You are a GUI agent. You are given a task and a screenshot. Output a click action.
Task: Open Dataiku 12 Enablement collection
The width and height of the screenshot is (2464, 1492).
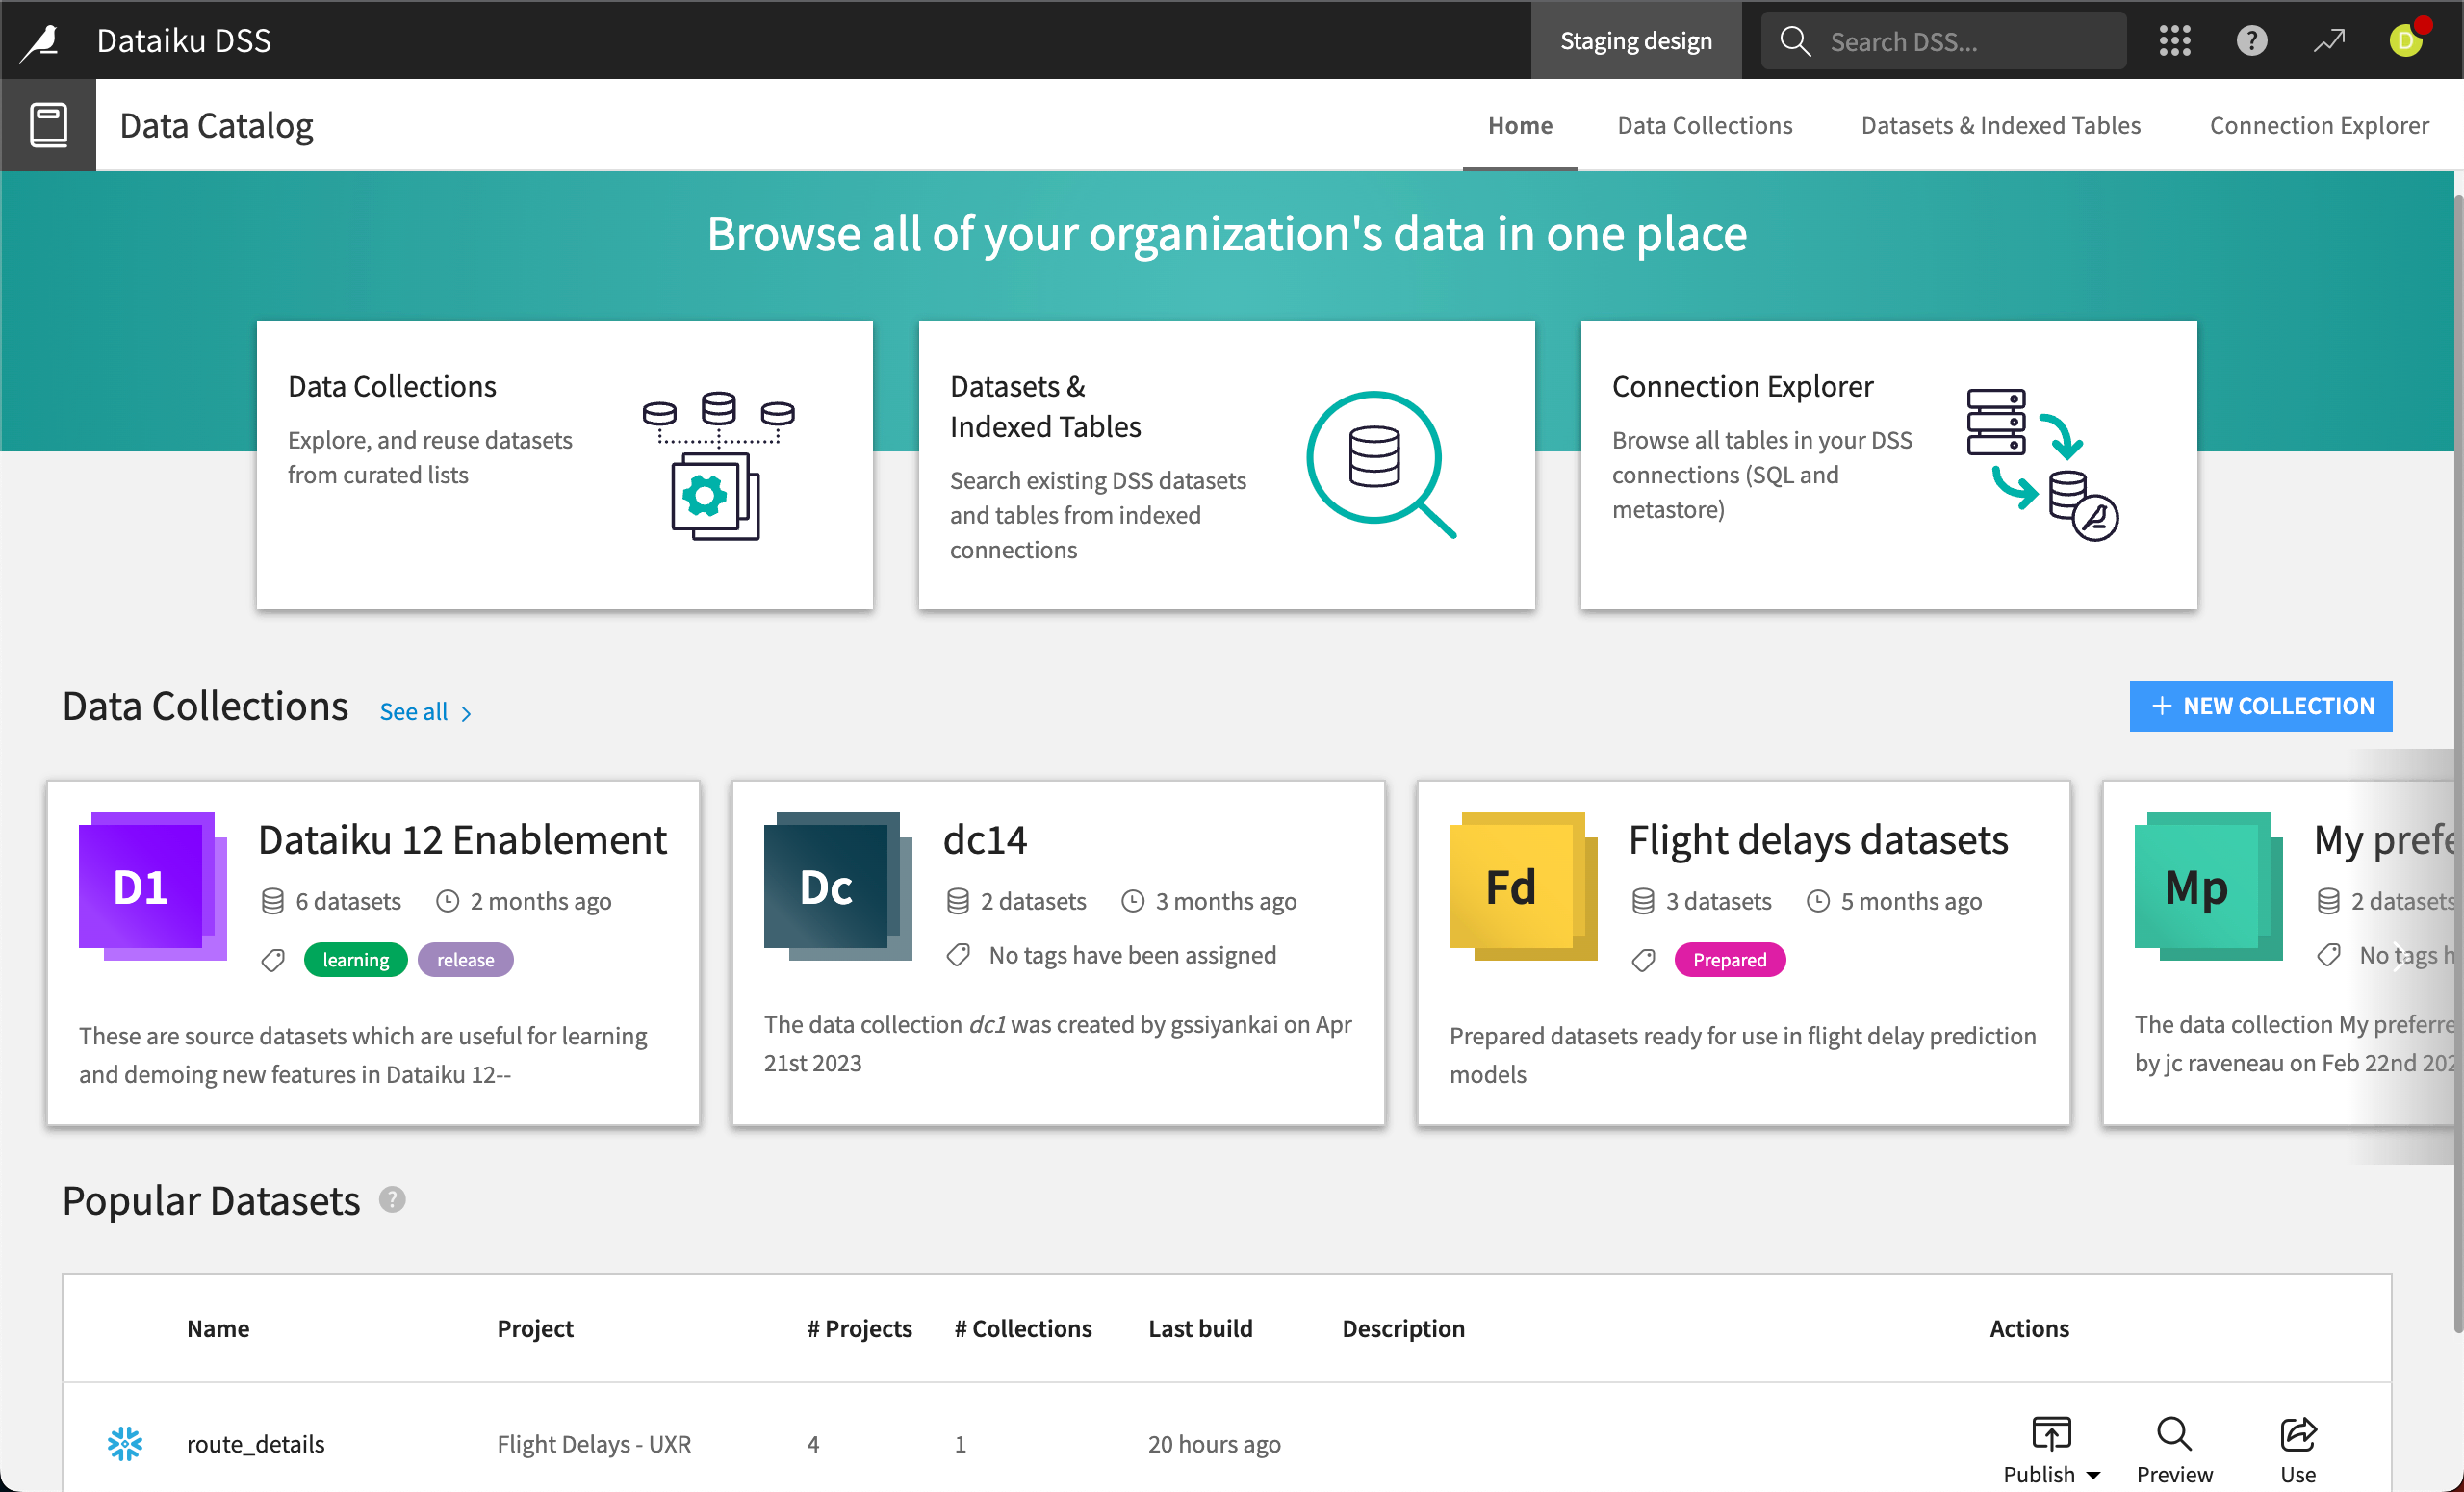coord(373,953)
